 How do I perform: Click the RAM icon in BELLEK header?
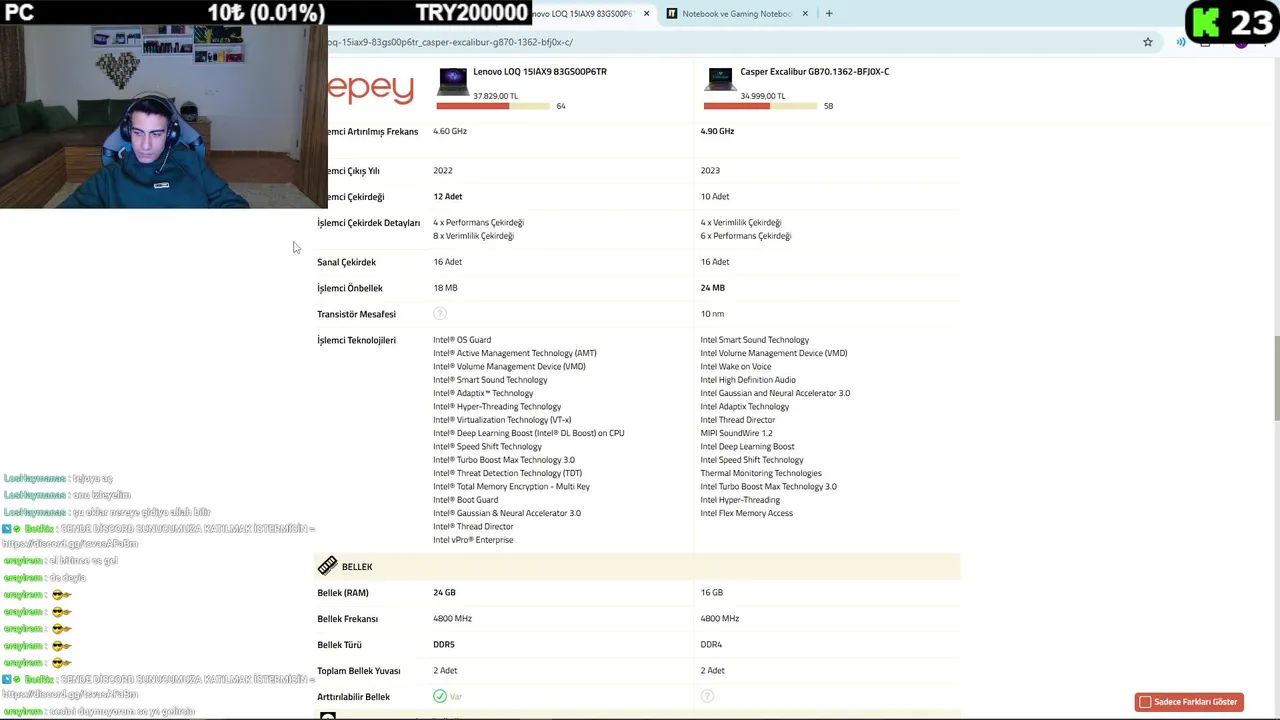[327, 566]
